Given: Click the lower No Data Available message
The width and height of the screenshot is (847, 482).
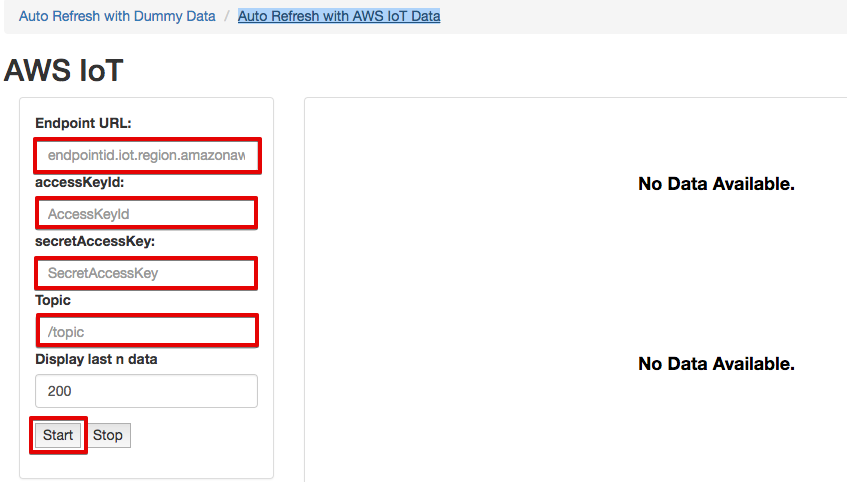Looking at the screenshot, I should (x=716, y=364).
